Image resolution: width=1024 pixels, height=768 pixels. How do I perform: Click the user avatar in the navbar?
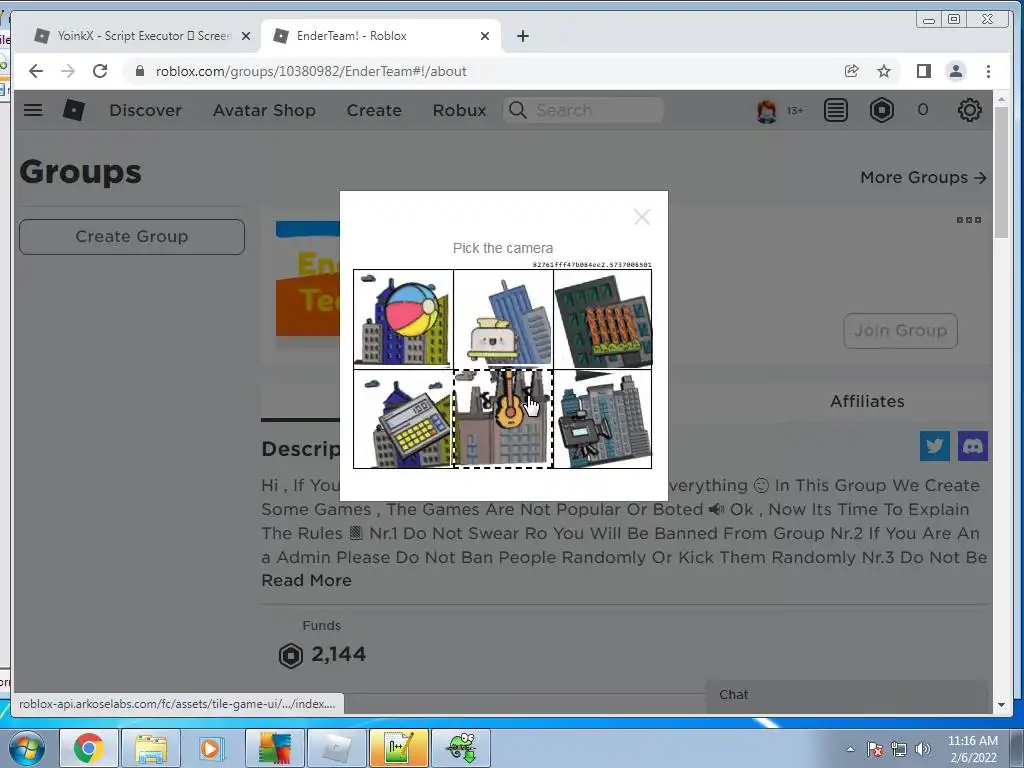click(x=767, y=110)
